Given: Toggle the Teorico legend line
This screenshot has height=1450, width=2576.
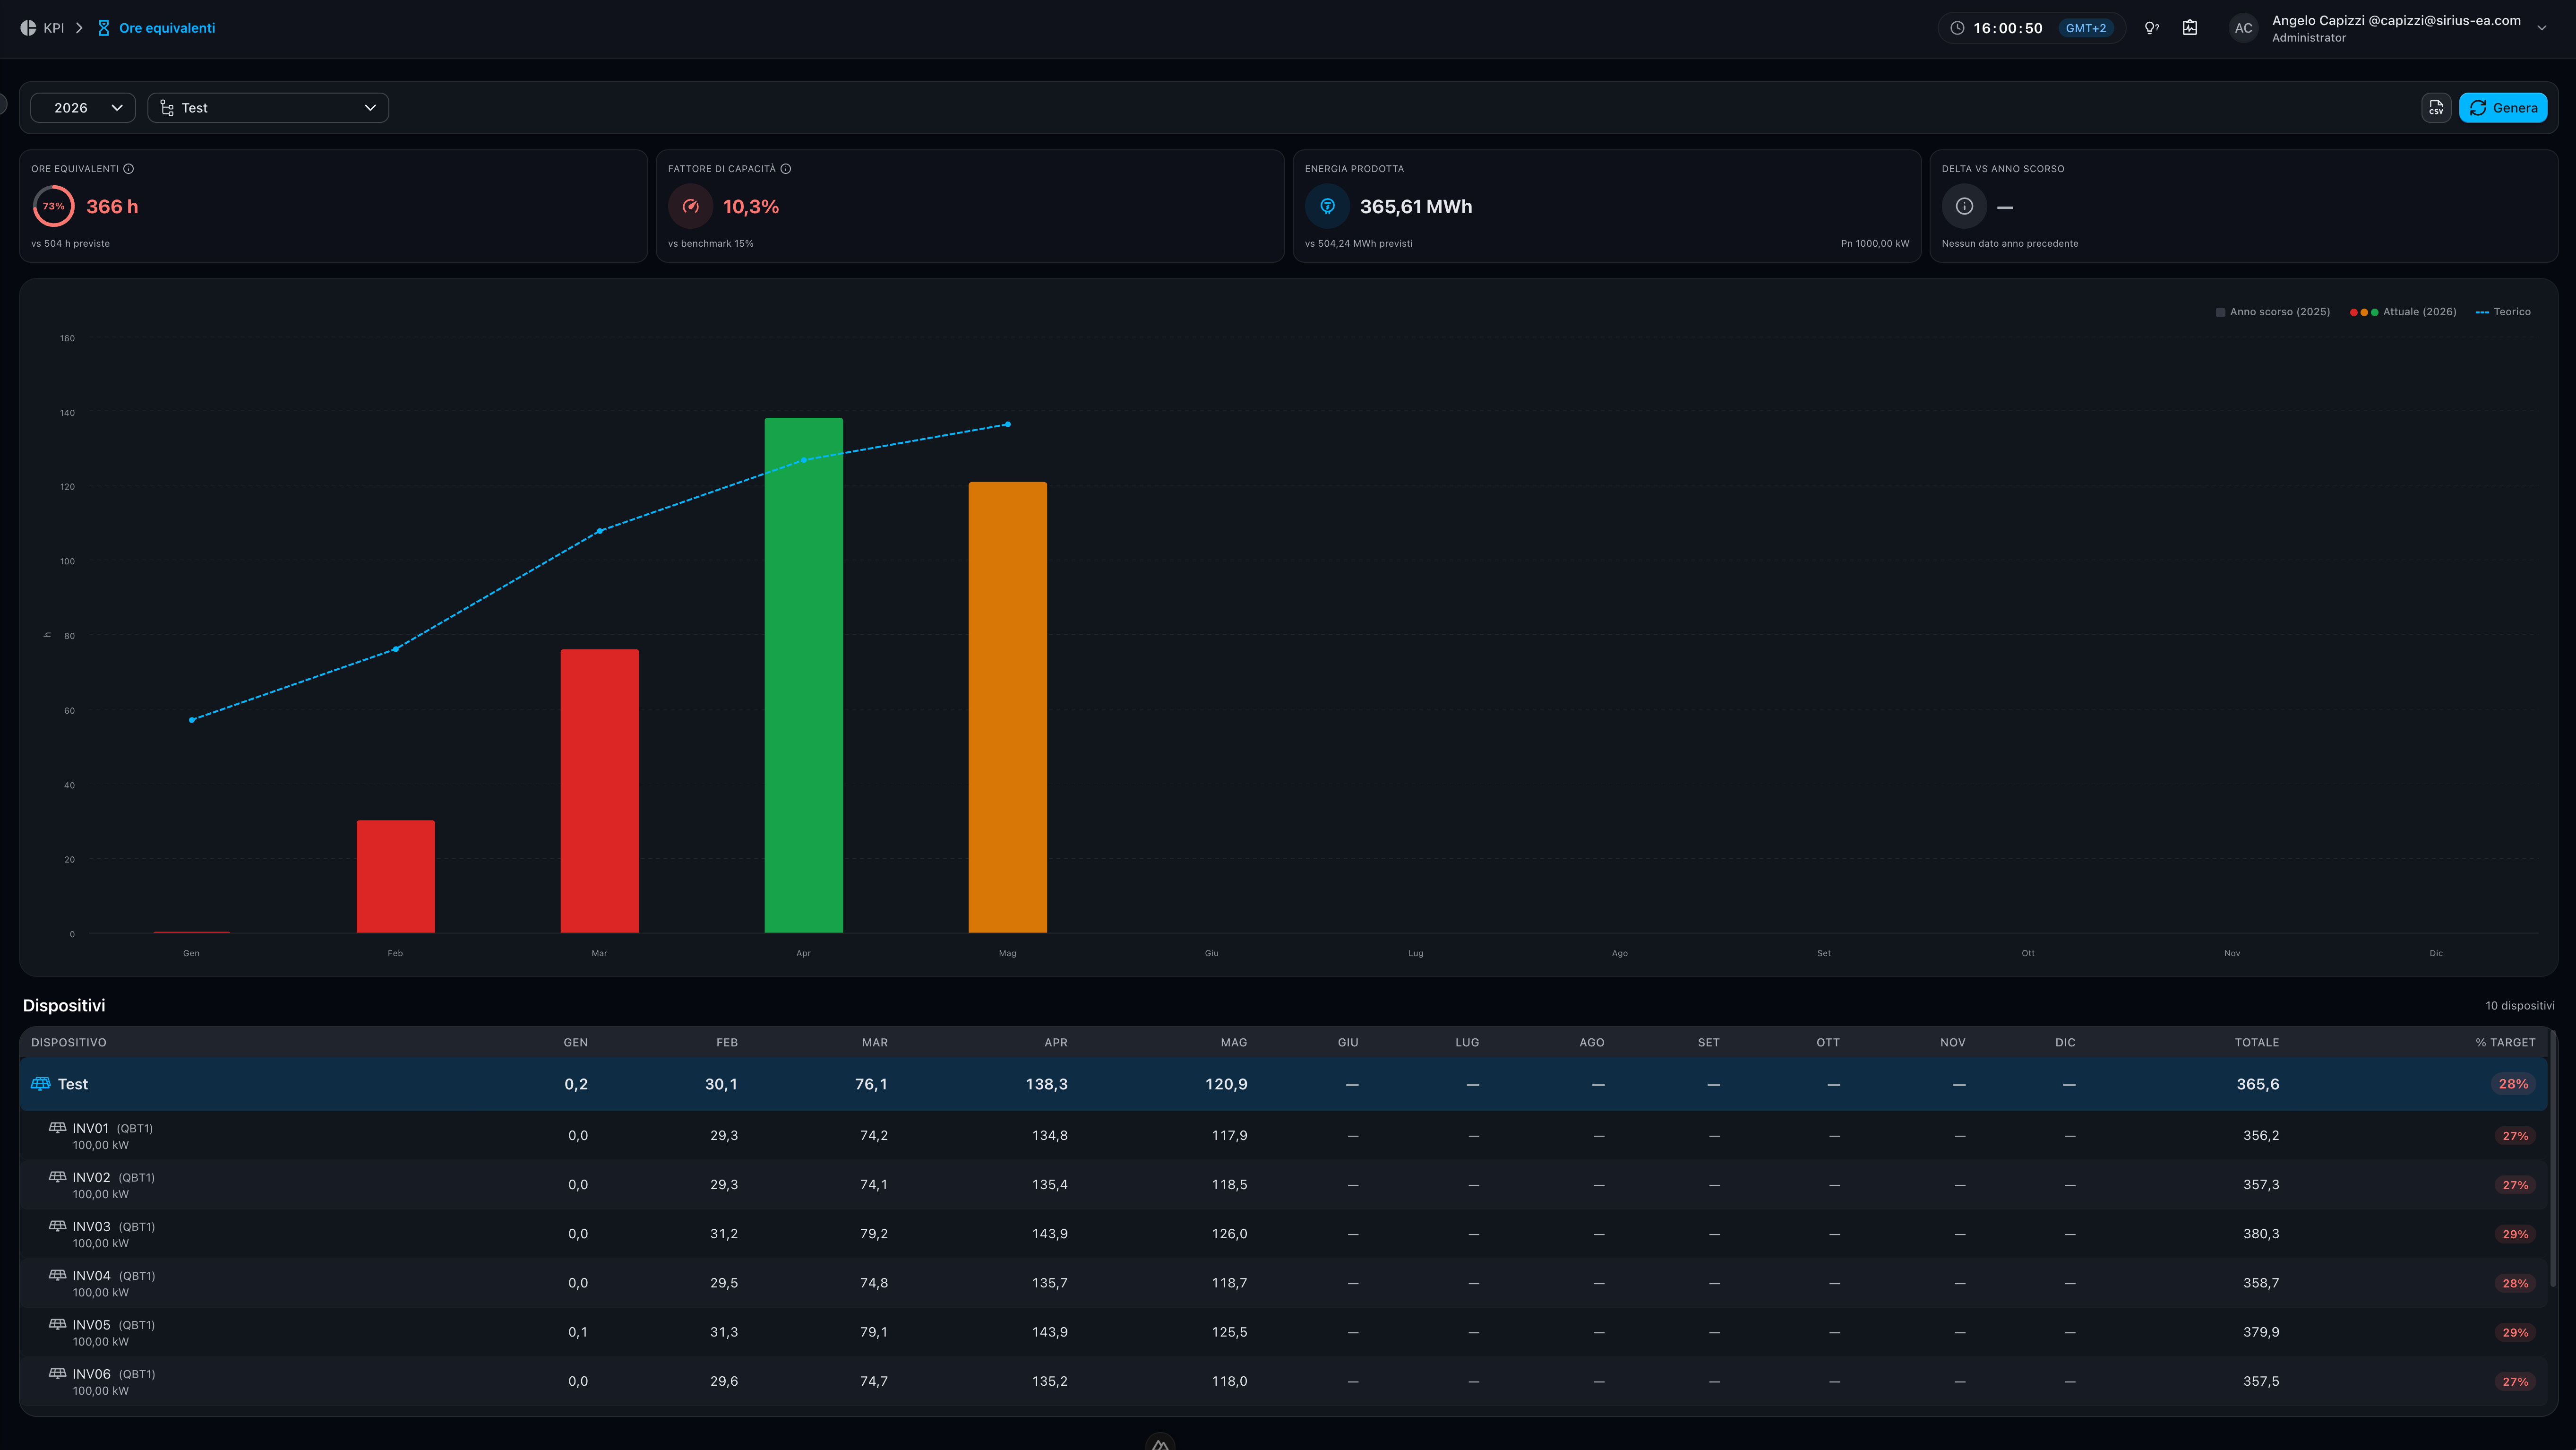Looking at the screenshot, I should [2503, 312].
